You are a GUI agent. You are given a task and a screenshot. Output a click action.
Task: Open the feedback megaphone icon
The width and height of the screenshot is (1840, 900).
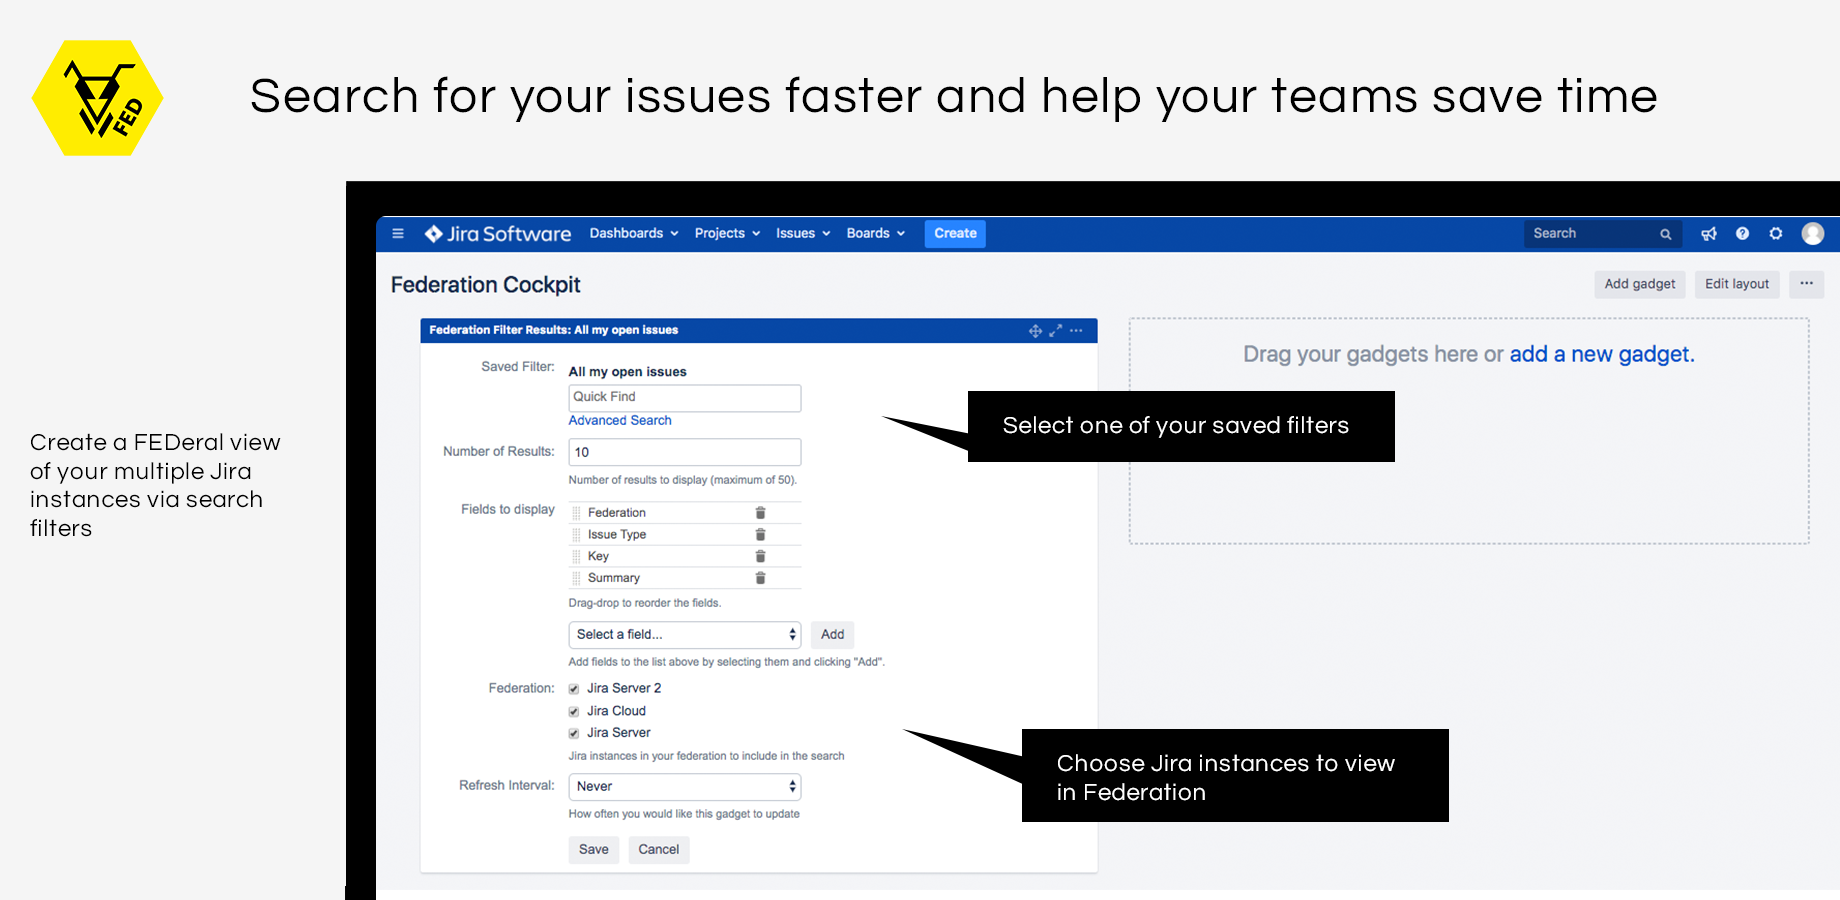tap(1709, 234)
